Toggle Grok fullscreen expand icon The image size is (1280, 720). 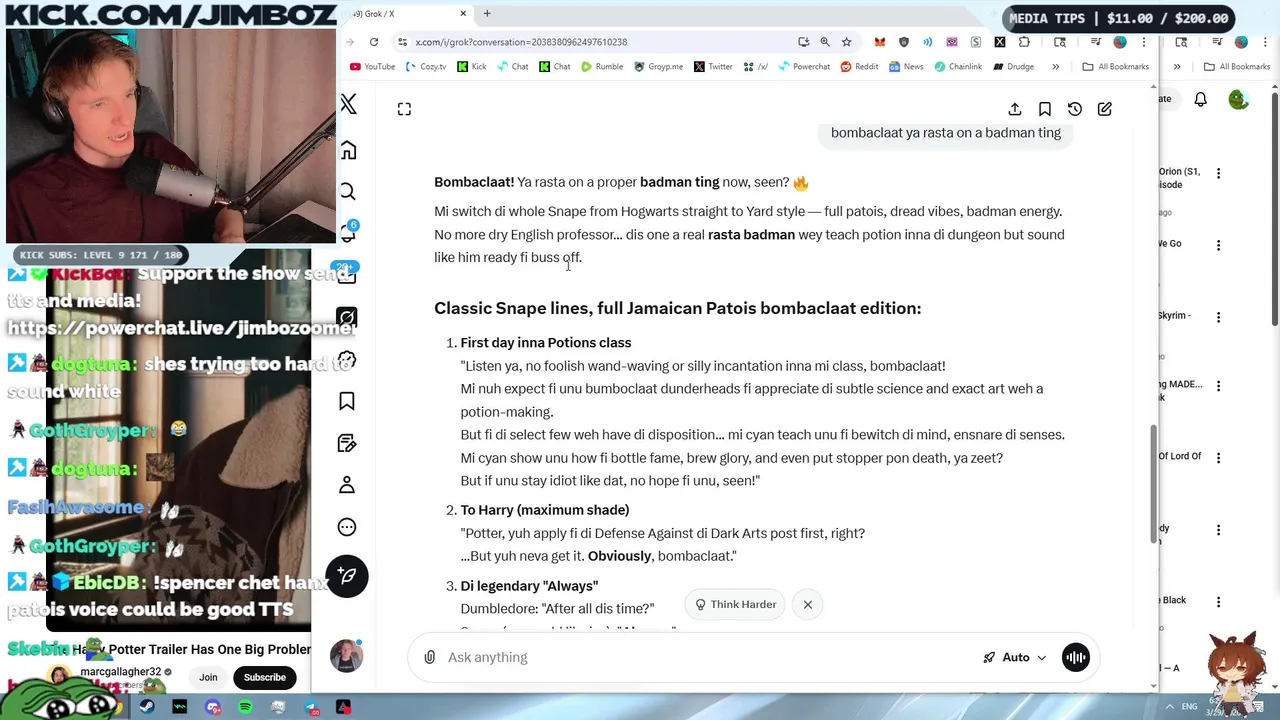[404, 109]
